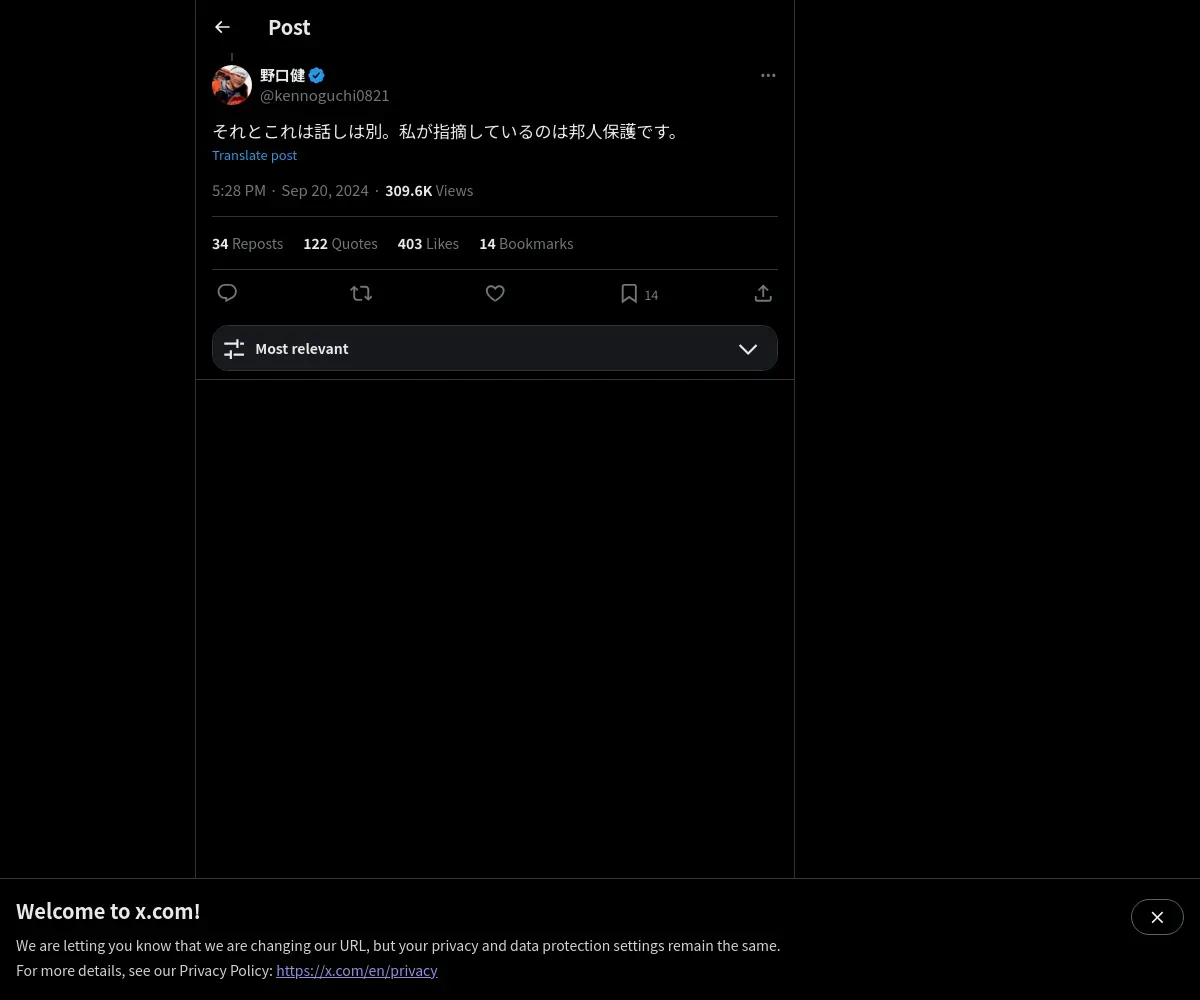This screenshot has width=1200, height=1000.
Task: View the 34 Reposts list
Action: (247, 243)
